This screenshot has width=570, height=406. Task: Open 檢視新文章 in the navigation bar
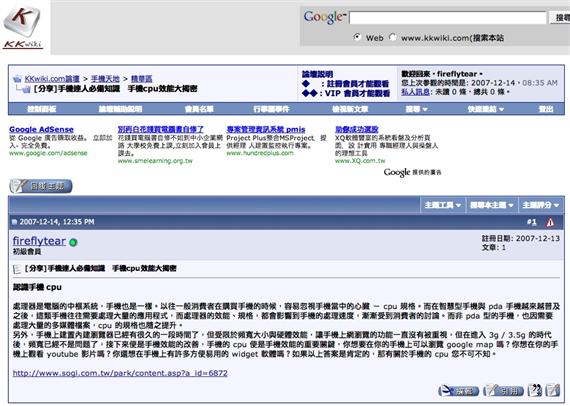click(350, 109)
